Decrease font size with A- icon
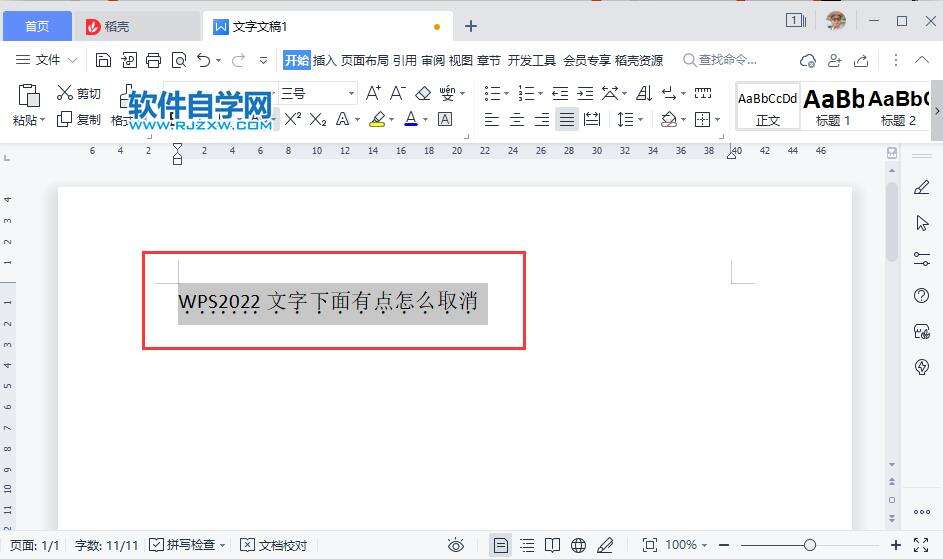 tap(398, 93)
